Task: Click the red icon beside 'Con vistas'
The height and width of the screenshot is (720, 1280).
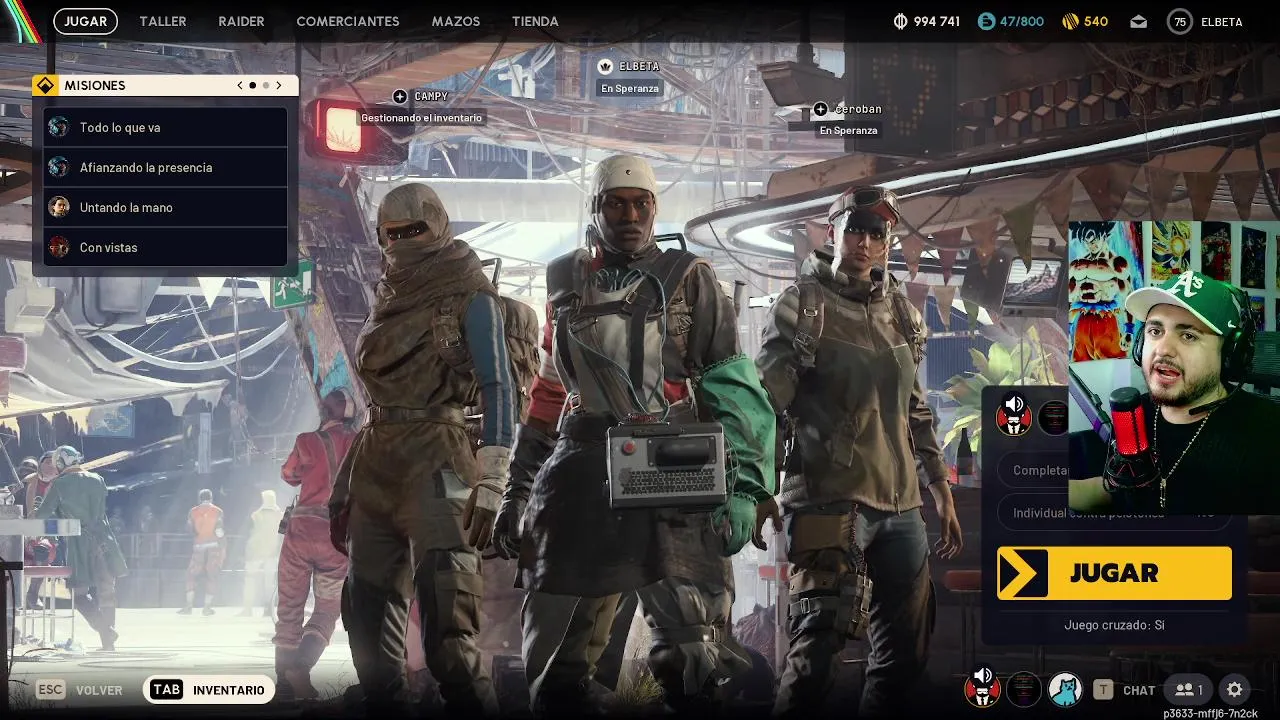Action: point(59,247)
